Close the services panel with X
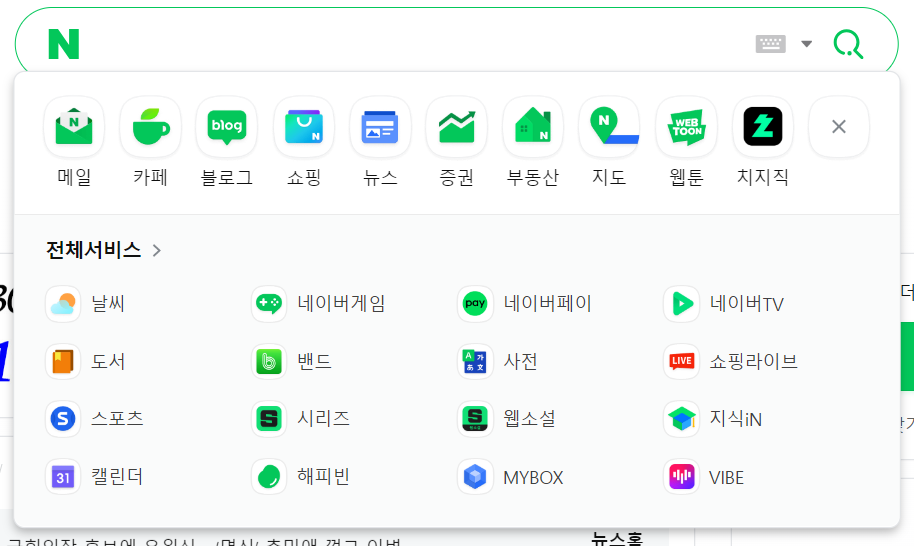This screenshot has width=914, height=546. 839,126
